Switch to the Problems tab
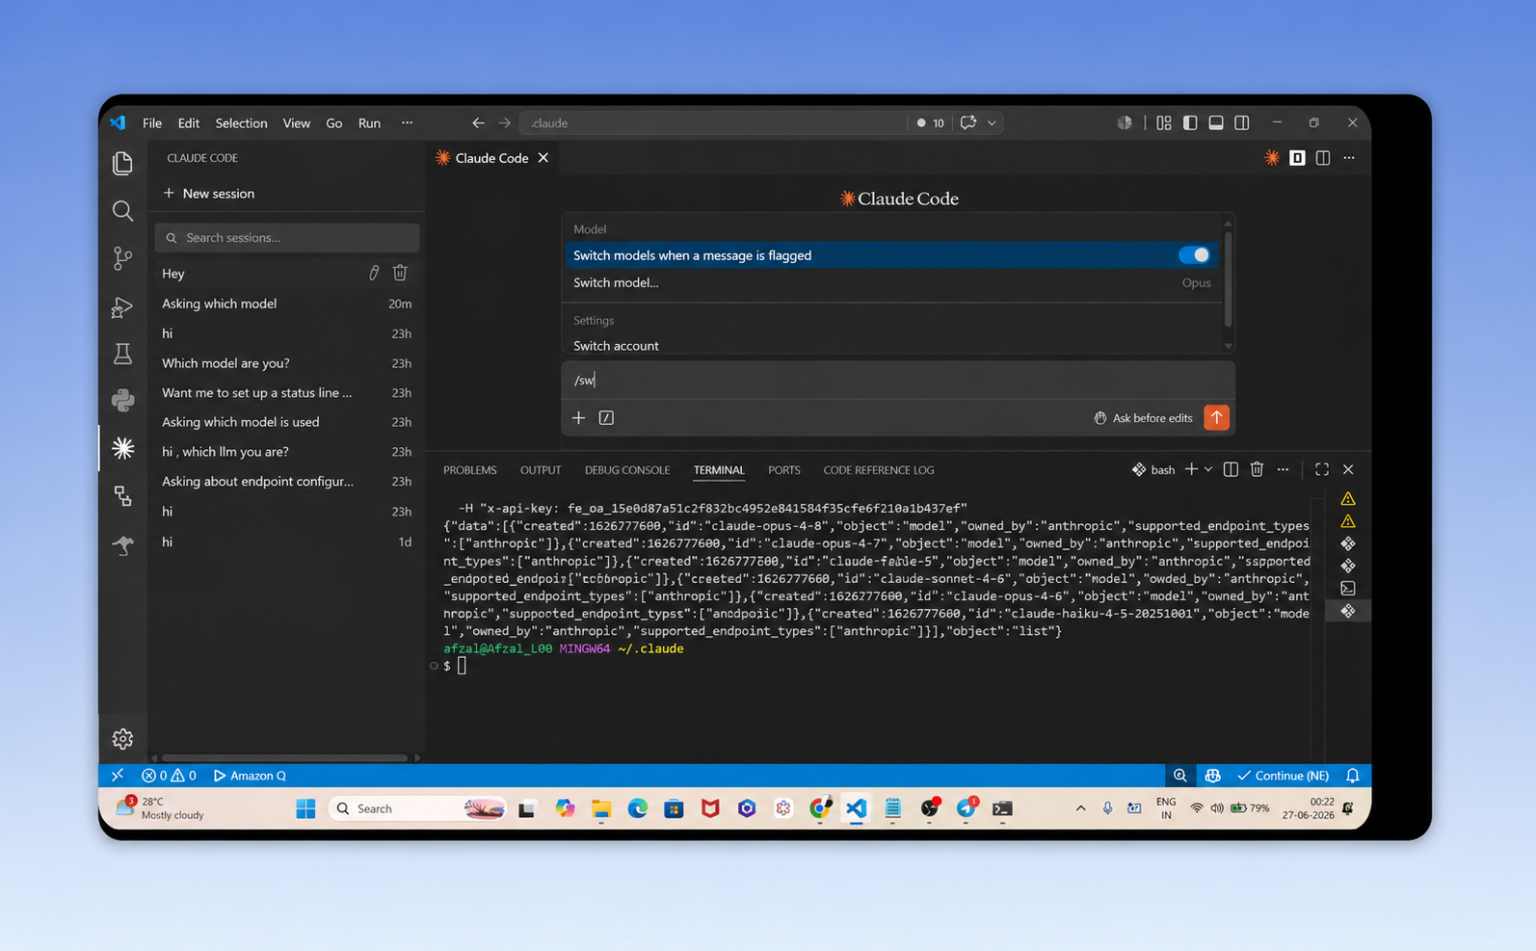The height and width of the screenshot is (951, 1536). tap(470, 470)
